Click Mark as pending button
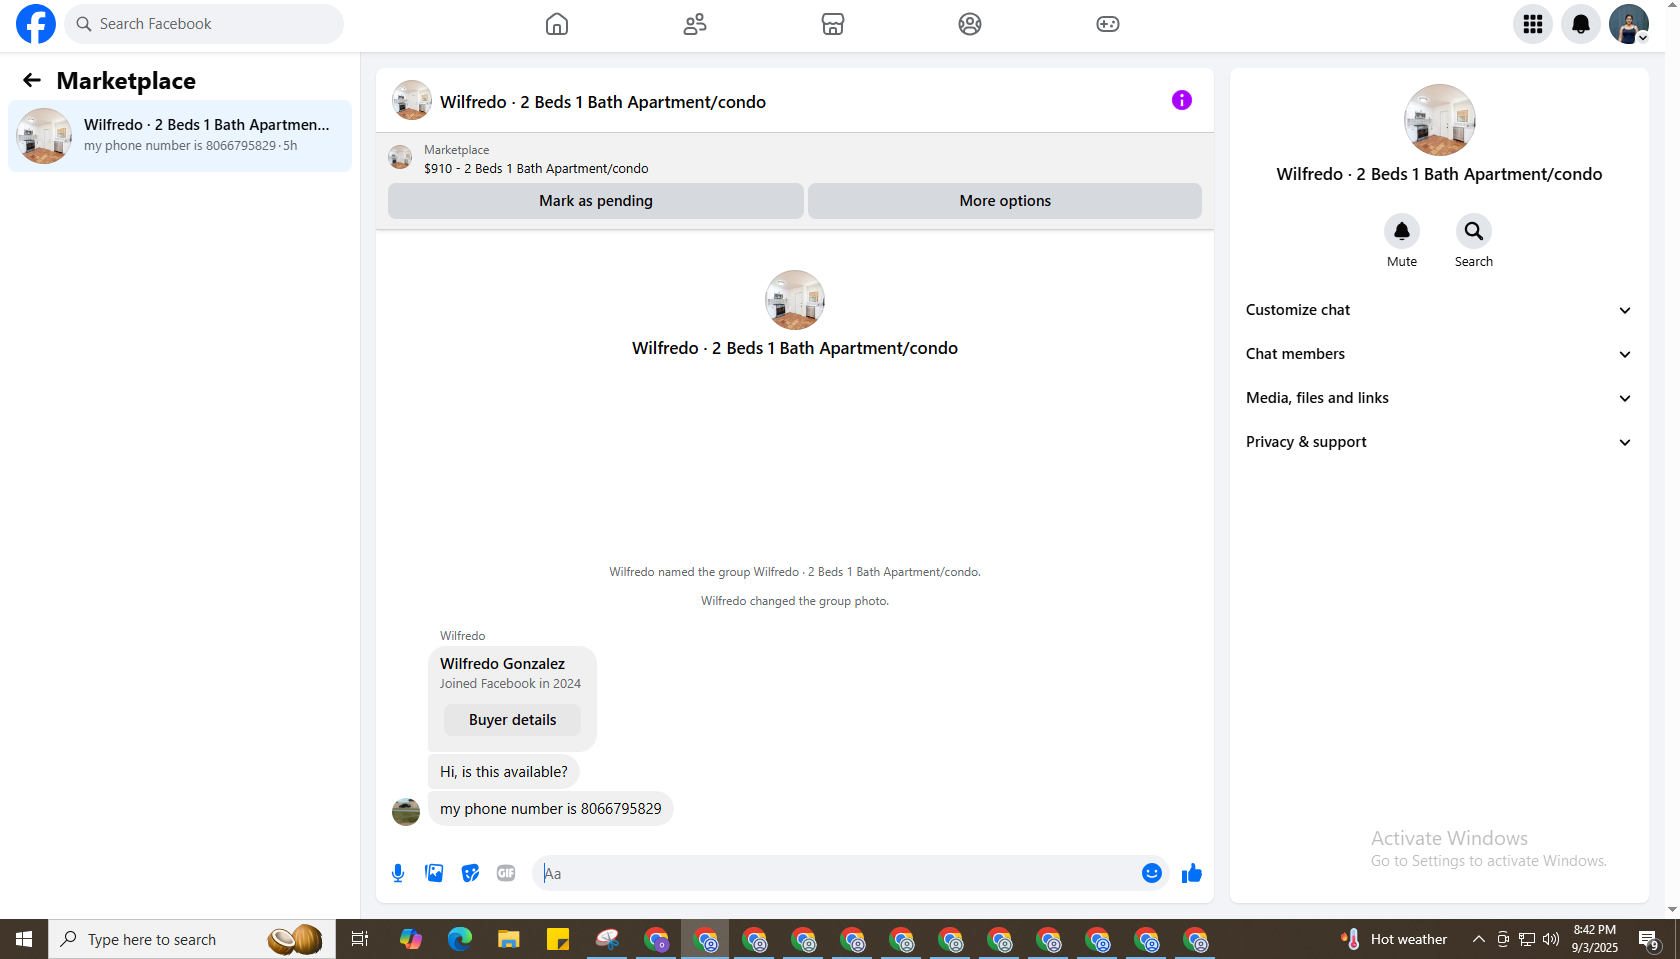 coord(596,201)
